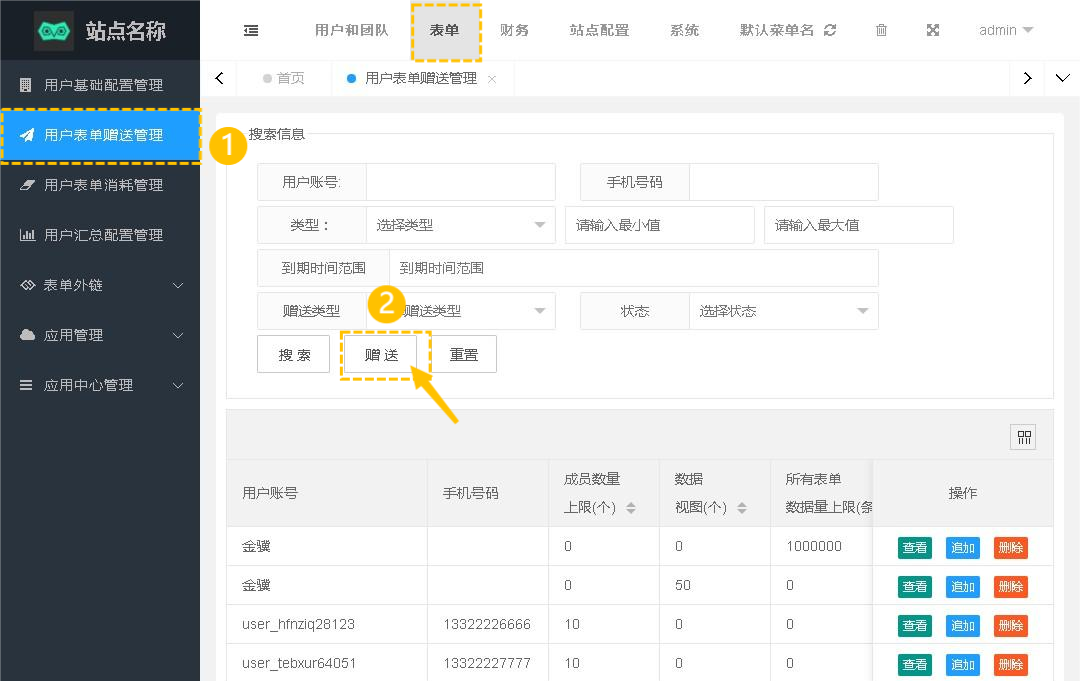Switch to the 财务 top menu
The image size is (1081, 681).
(x=514, y=30)
